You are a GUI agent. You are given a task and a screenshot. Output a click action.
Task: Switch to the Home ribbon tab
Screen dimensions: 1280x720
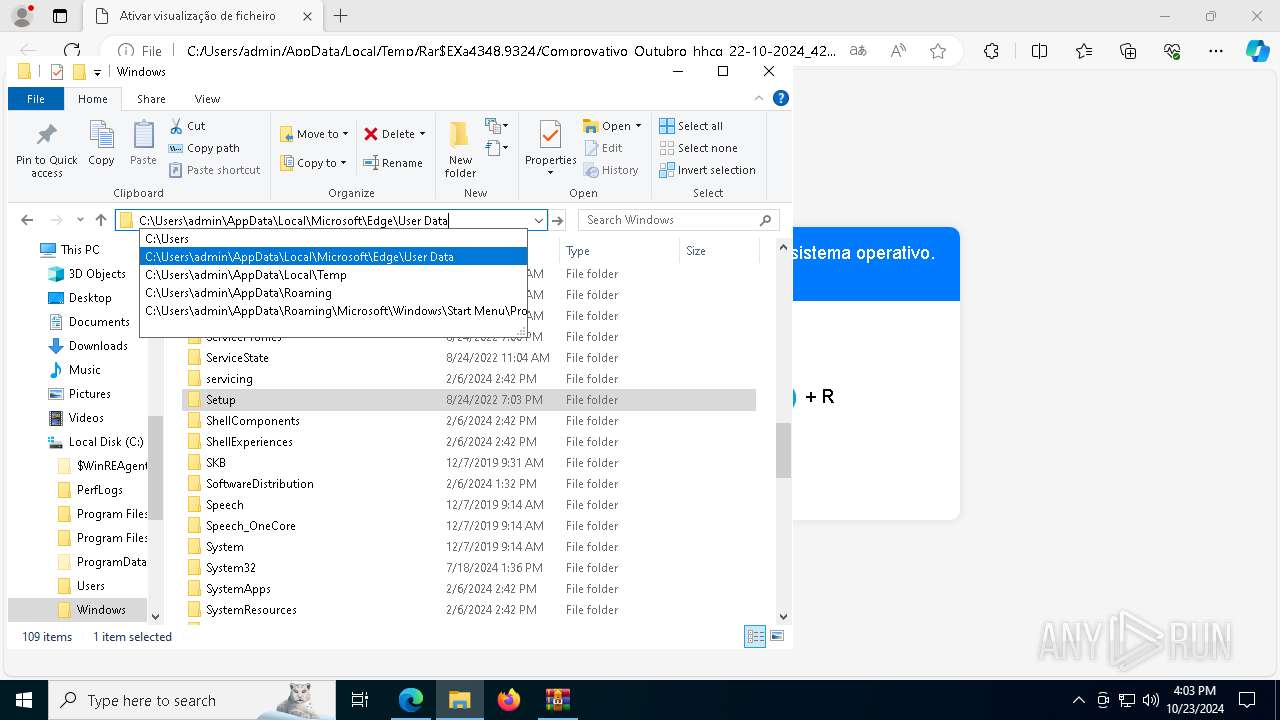93,99
